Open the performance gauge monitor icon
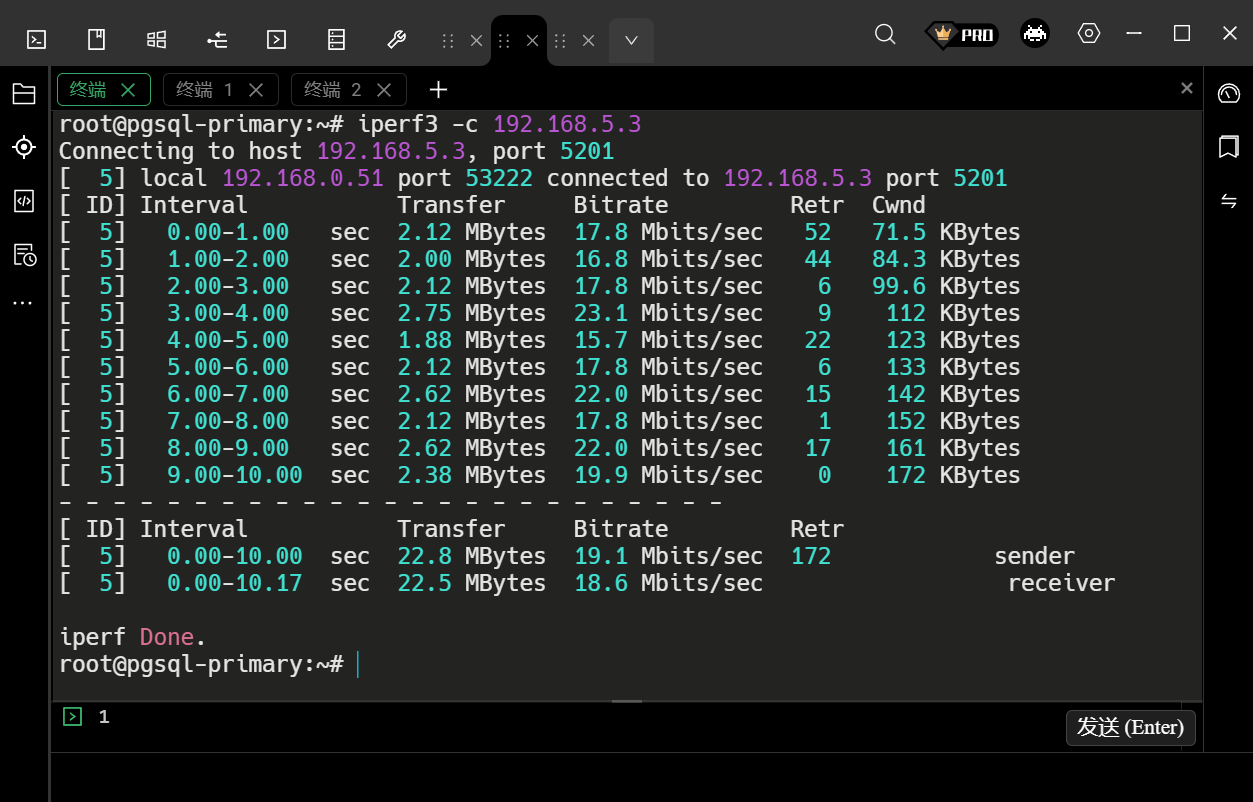Viewport: 1253px width, 802px height. pyautogui.click(x=1228, y=94)
